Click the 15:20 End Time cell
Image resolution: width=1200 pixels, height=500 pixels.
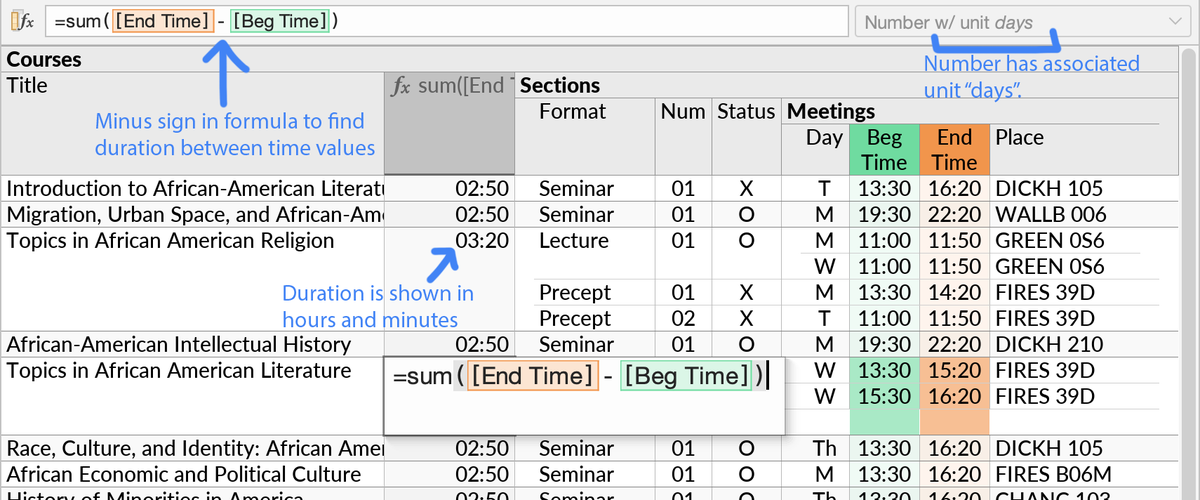point(955,370)
